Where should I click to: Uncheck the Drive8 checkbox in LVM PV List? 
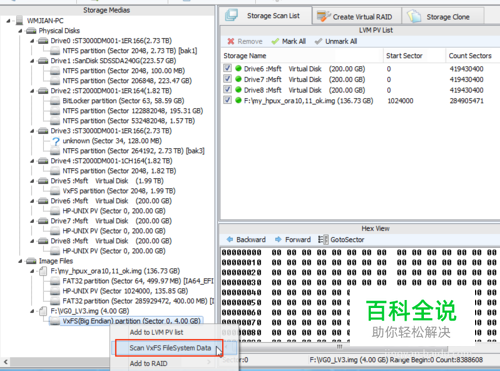227,90
